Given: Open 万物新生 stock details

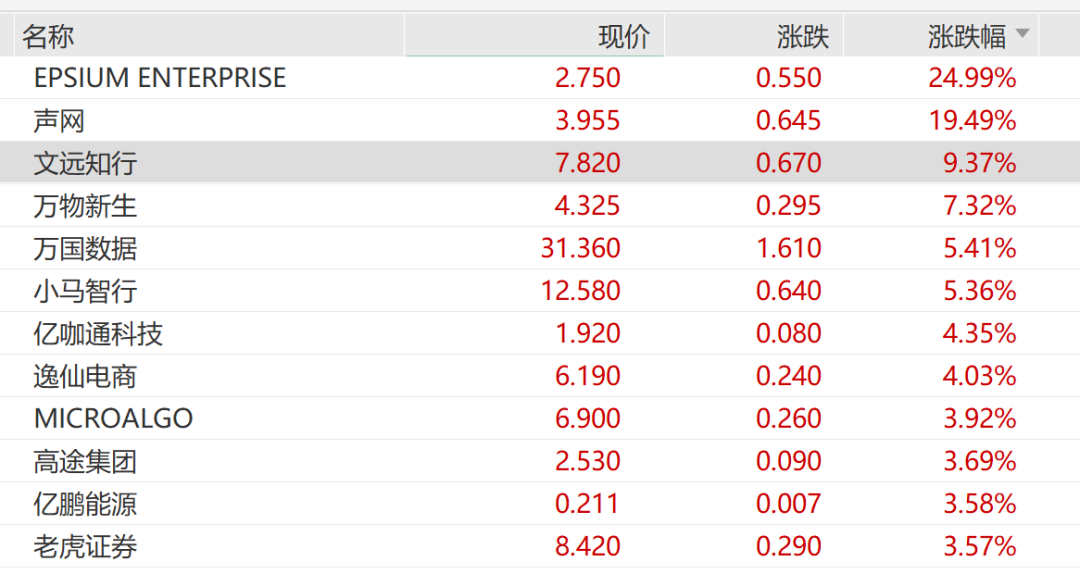Looking at the screenshot, I should [85, 206].
